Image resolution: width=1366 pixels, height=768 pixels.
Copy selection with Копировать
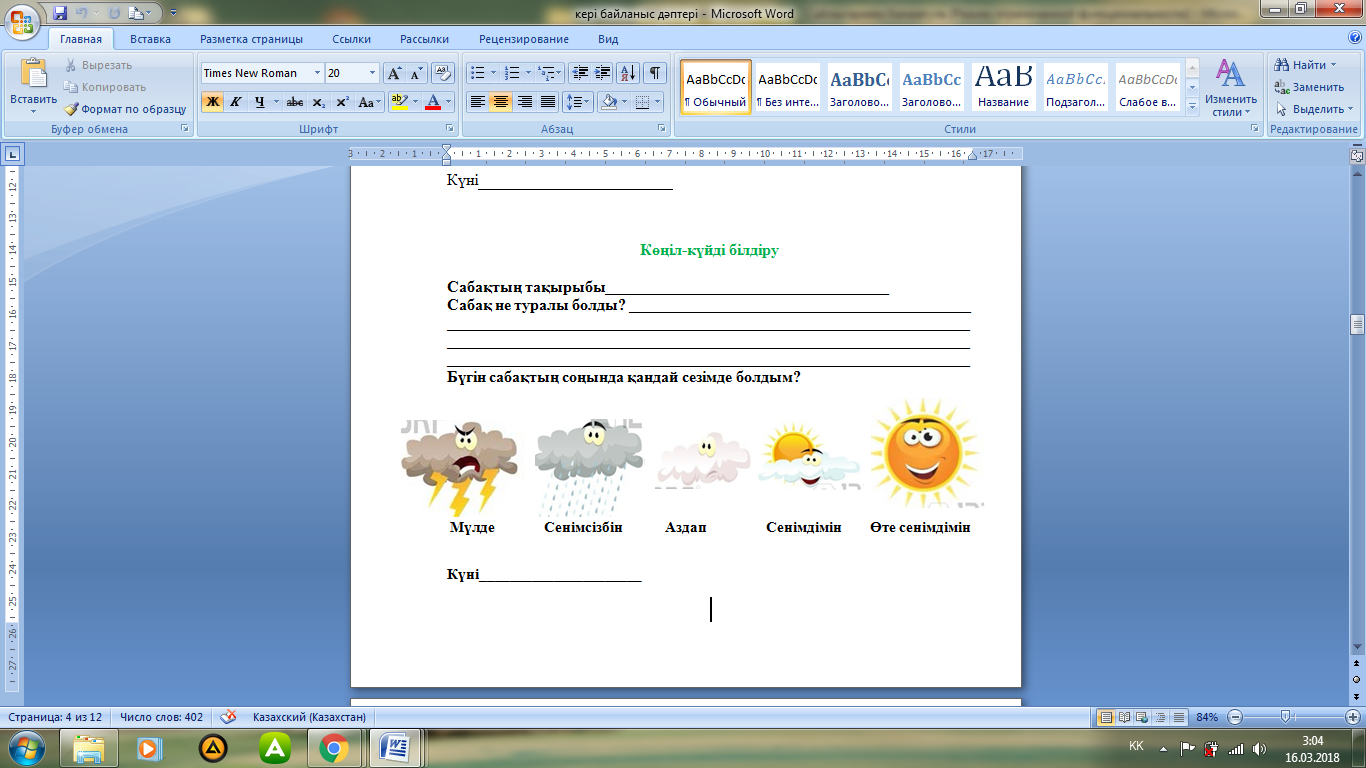[105, 87]
